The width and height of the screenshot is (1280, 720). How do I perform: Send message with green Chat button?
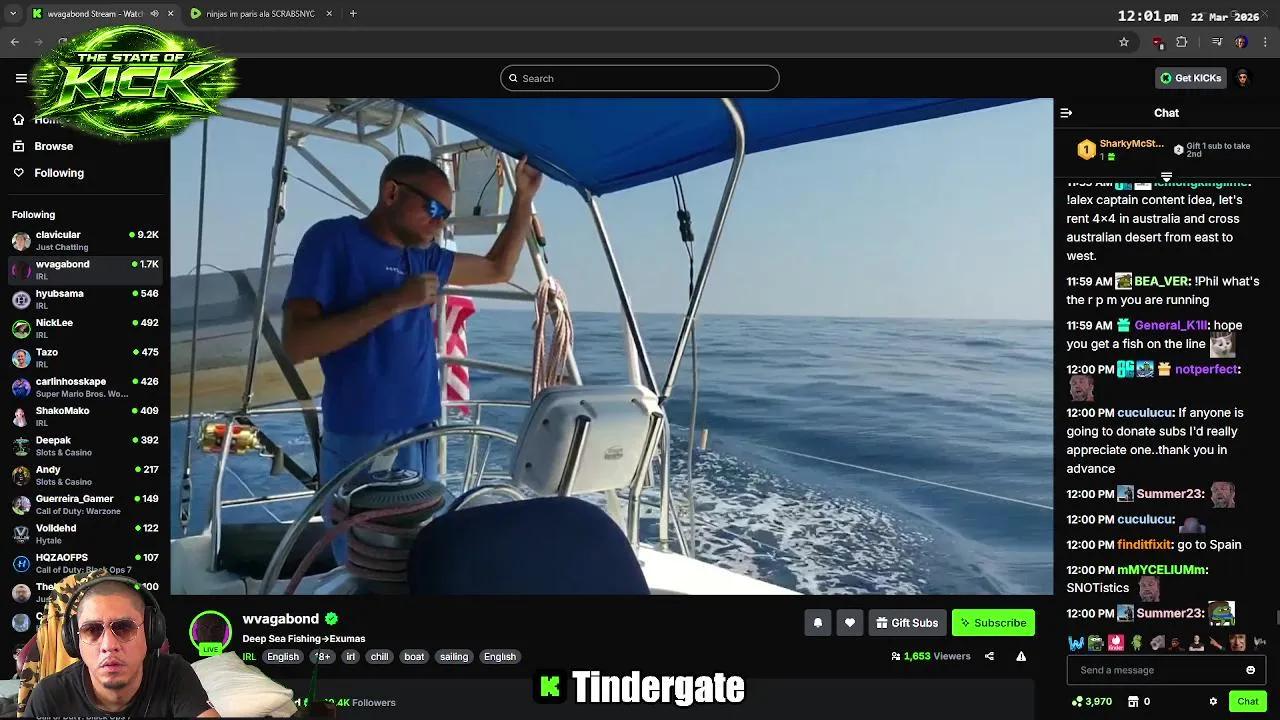pyautogui.click(x=1247, y=701)
